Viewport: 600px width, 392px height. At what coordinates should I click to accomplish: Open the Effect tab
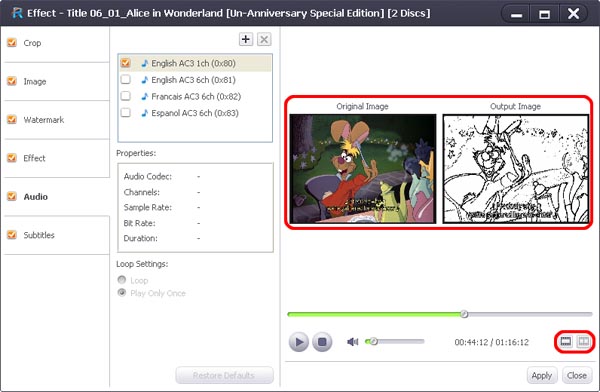point(57,158)
